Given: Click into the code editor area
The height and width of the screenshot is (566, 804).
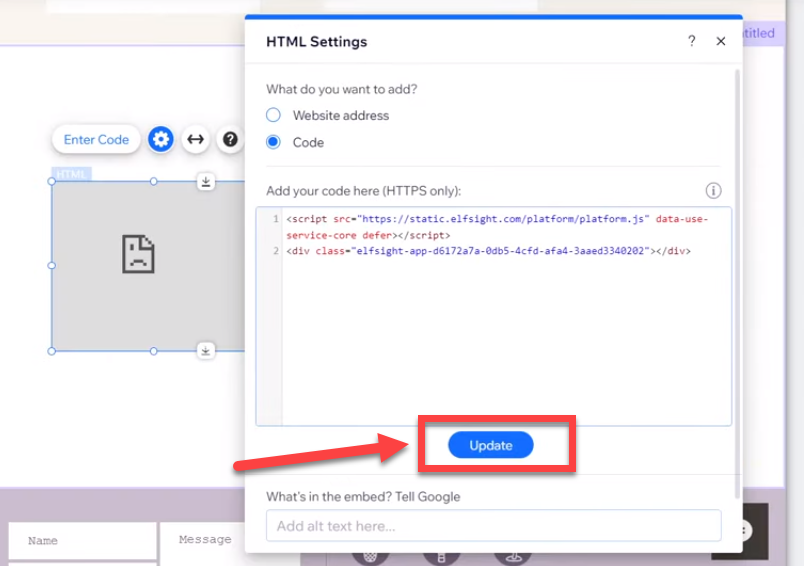Looking at the screenshot, I should click(x=494, y=316).
